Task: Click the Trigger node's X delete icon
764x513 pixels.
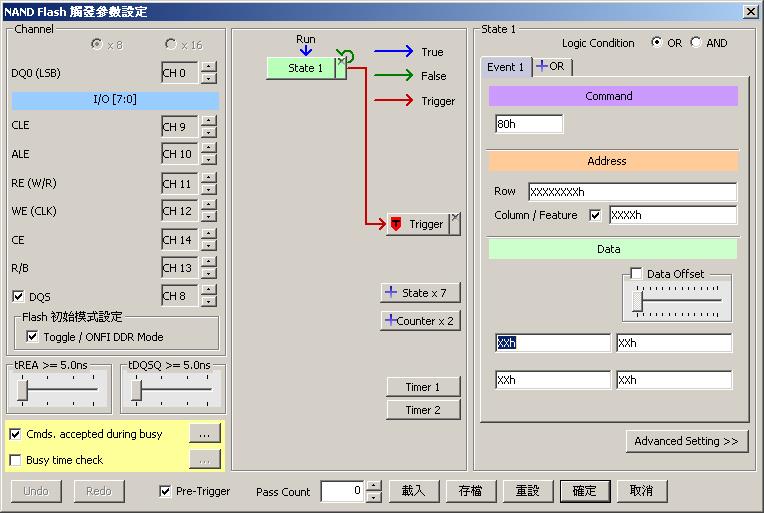Action: click(455, 218)
